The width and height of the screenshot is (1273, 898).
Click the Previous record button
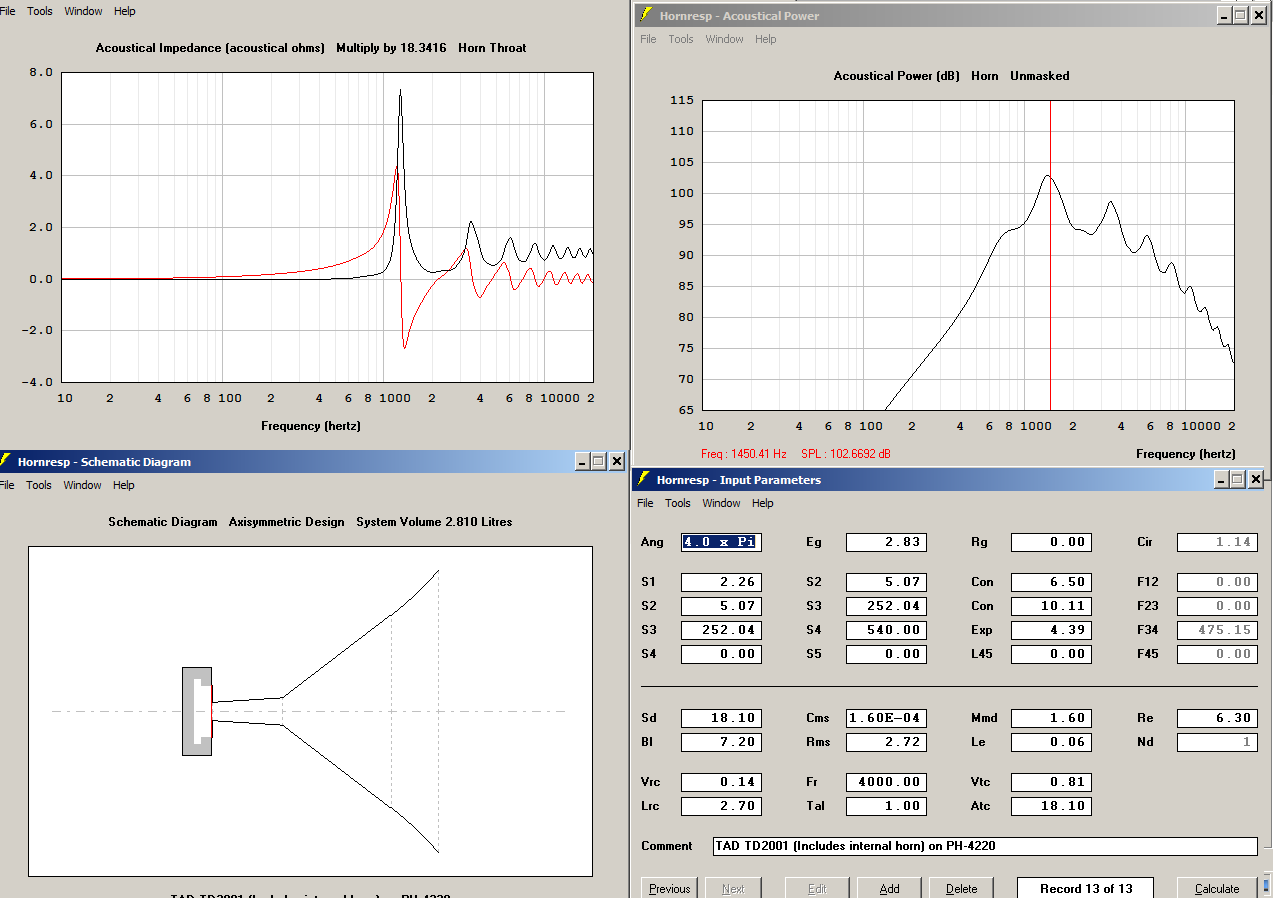[669, 888]
